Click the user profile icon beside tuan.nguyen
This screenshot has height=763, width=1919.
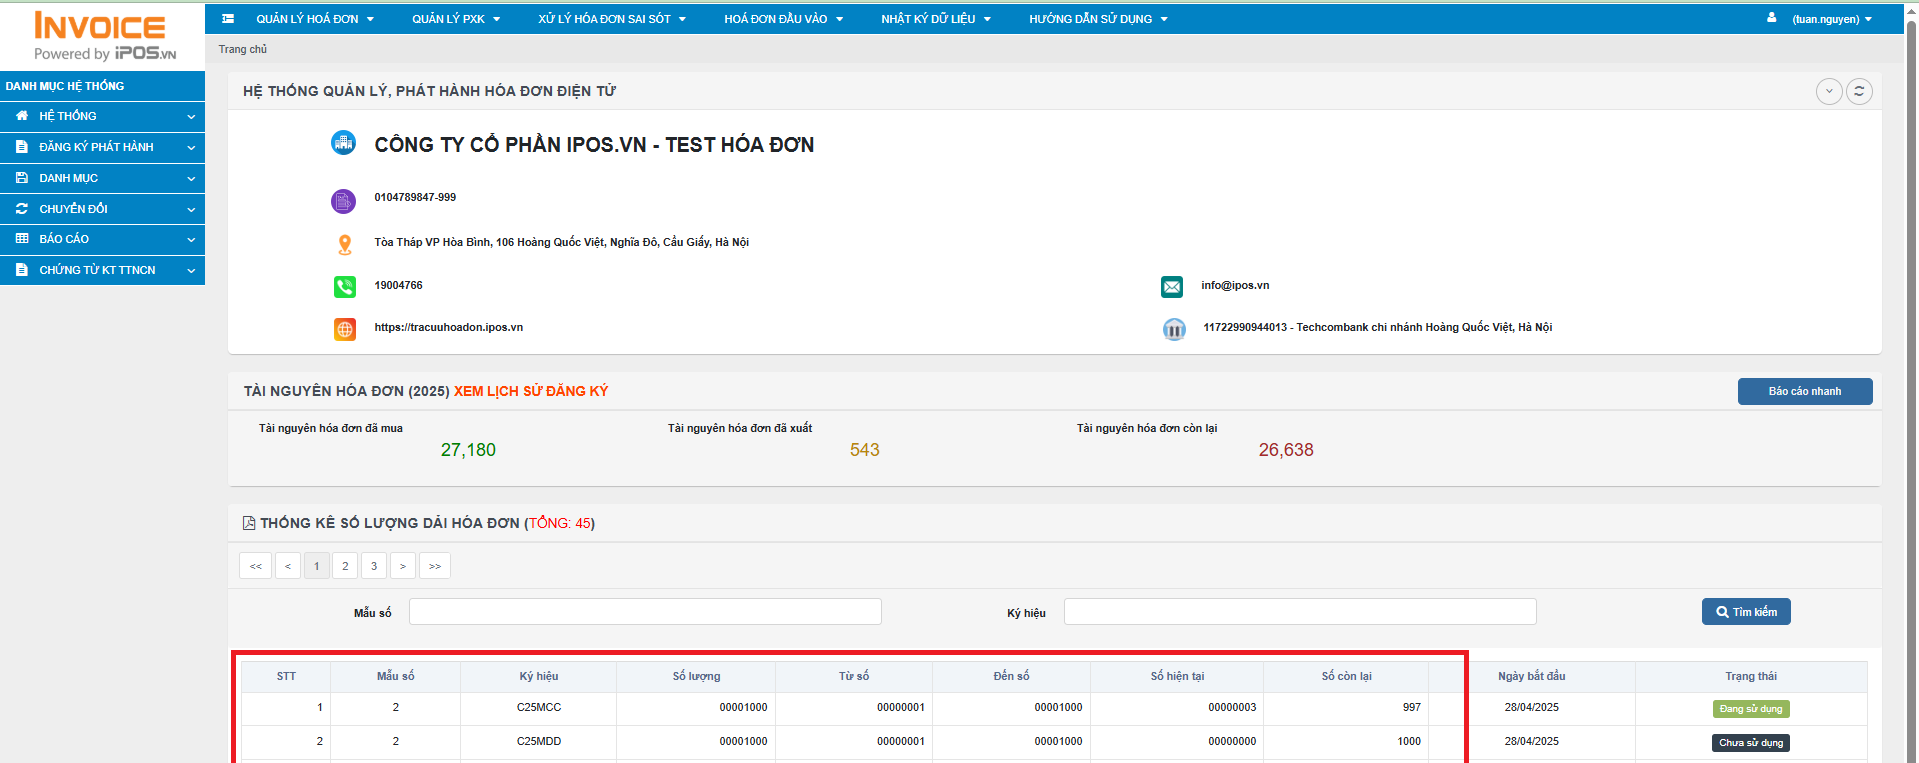pyautogui.click(x=1772, y=18)
